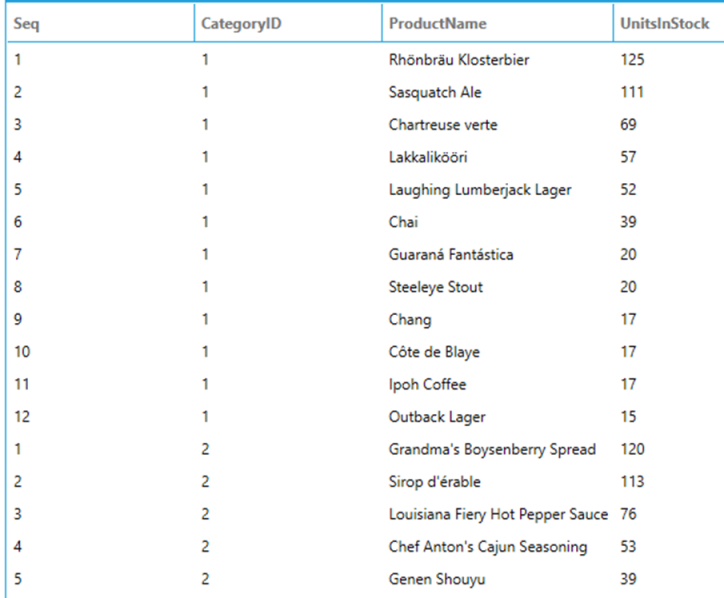This screenshot has height=598, width=724.
Task: Click Seq value 5 in Laughing Lumberjack Lager row
Action: [x=18, y=190]
